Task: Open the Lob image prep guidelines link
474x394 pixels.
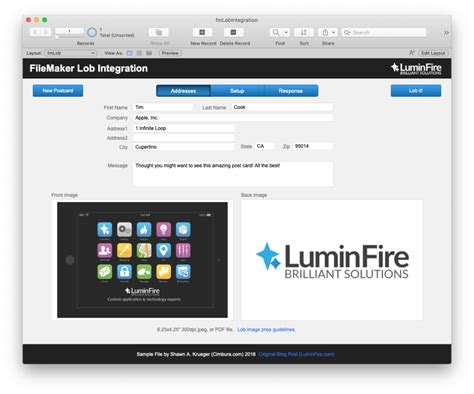Action: click(x=266, y=330)
